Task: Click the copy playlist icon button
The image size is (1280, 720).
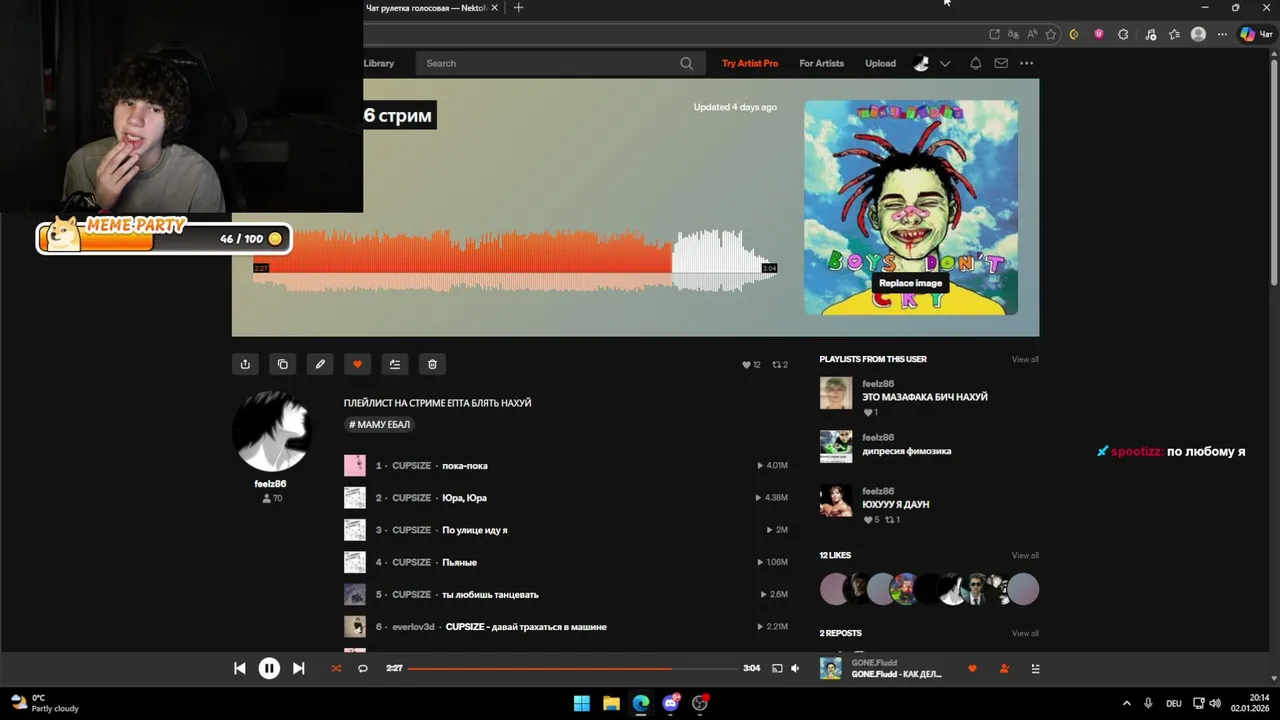Action: coord(283,364)
